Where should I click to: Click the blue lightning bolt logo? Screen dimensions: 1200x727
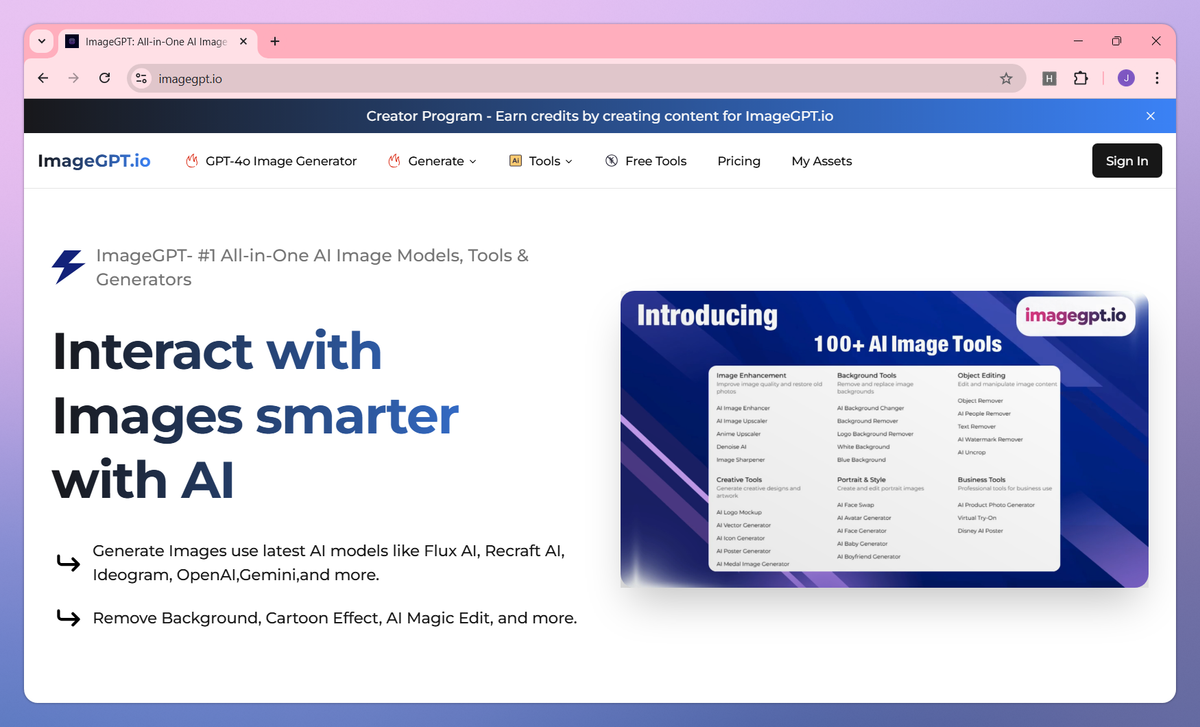click(x=68, y=267)
